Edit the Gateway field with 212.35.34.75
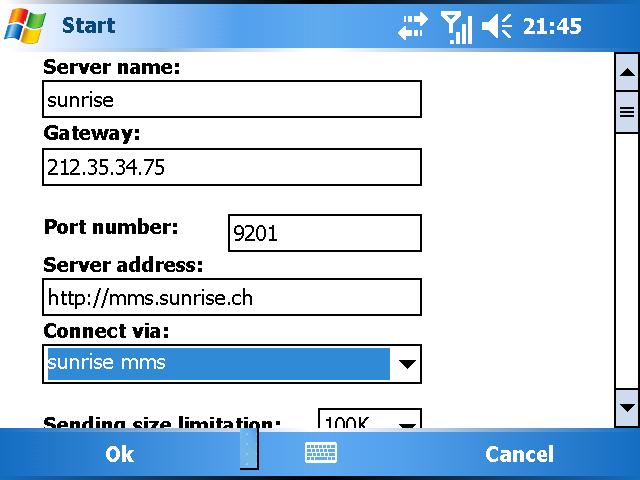The height and width of the screenshot is (480, 640). point(232,167)
